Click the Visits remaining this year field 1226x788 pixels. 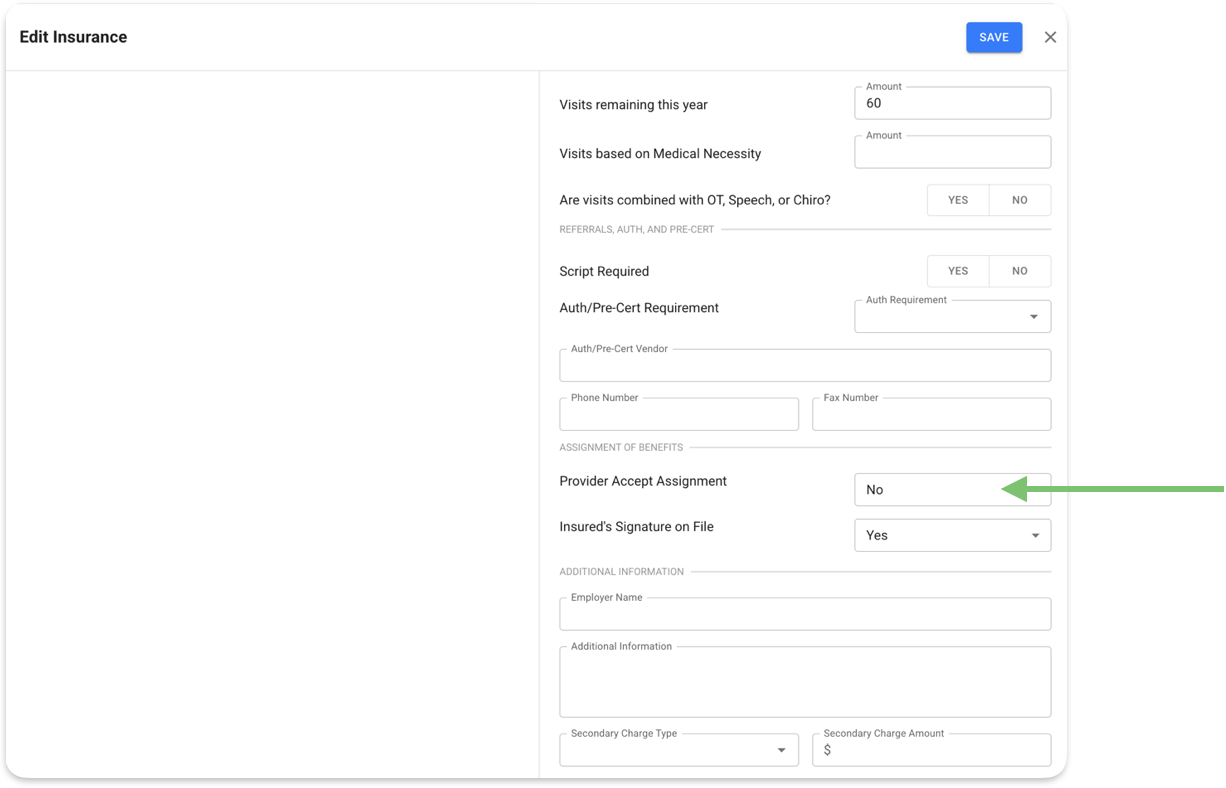tap(952, 103)
